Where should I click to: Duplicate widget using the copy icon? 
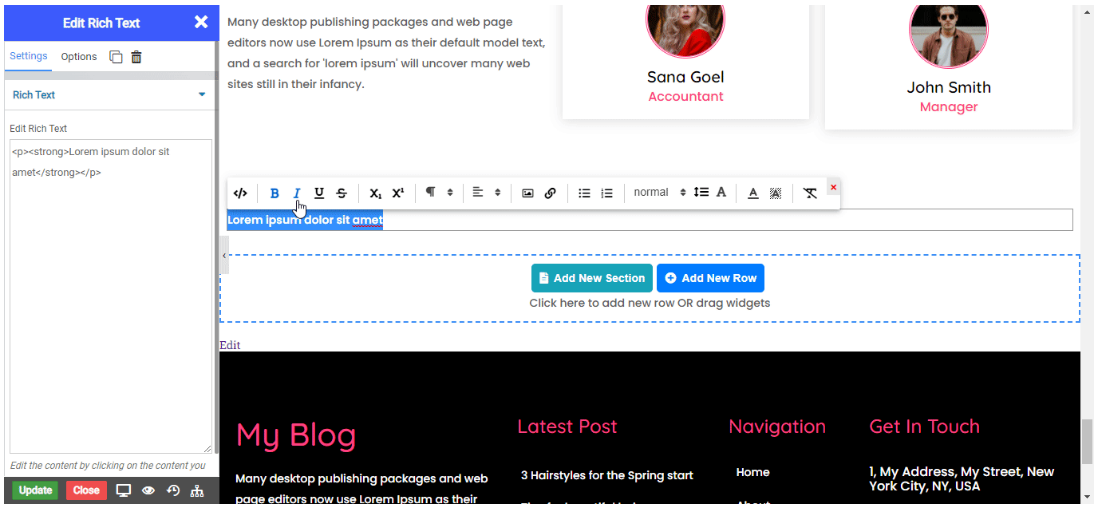[116, 57]
